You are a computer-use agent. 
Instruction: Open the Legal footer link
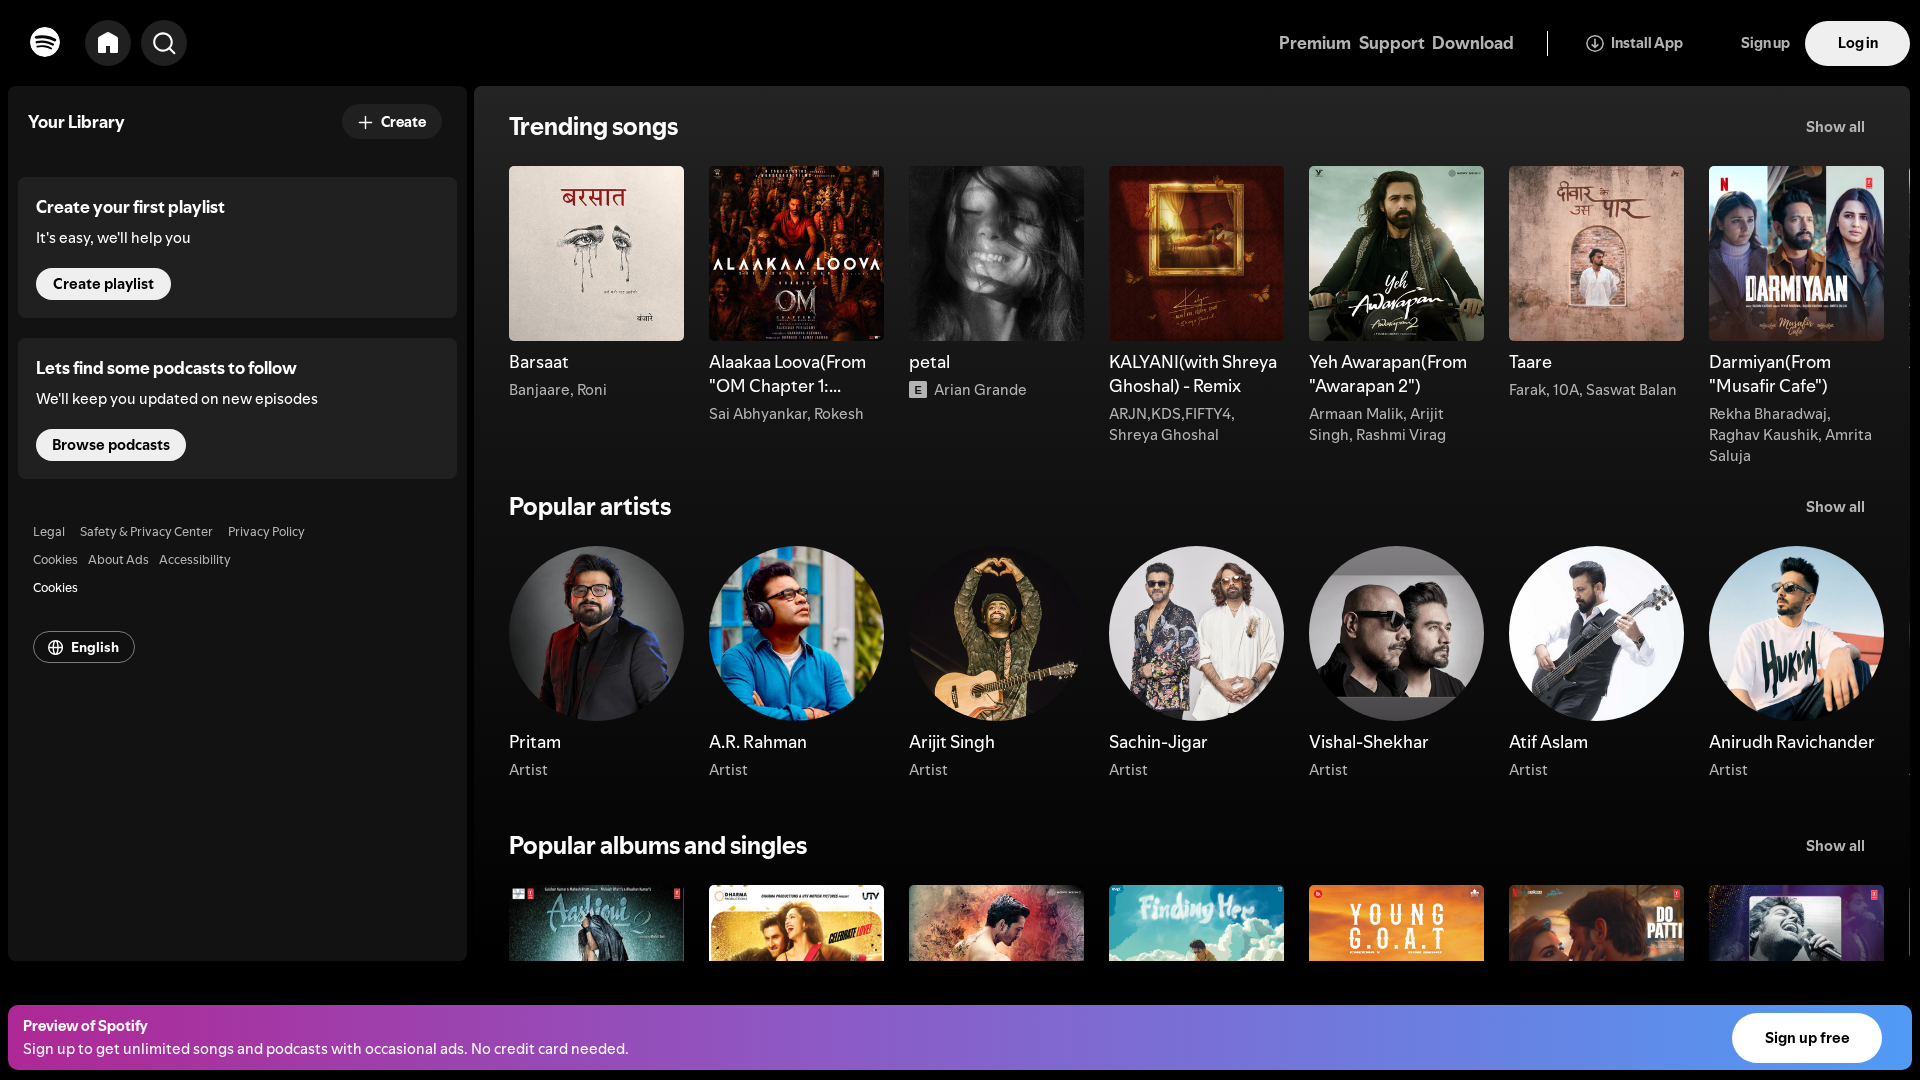(49, 532)
